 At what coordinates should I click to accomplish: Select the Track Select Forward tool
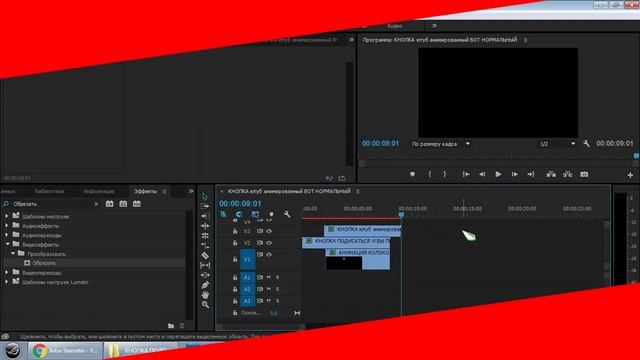[x=205, y=207]
